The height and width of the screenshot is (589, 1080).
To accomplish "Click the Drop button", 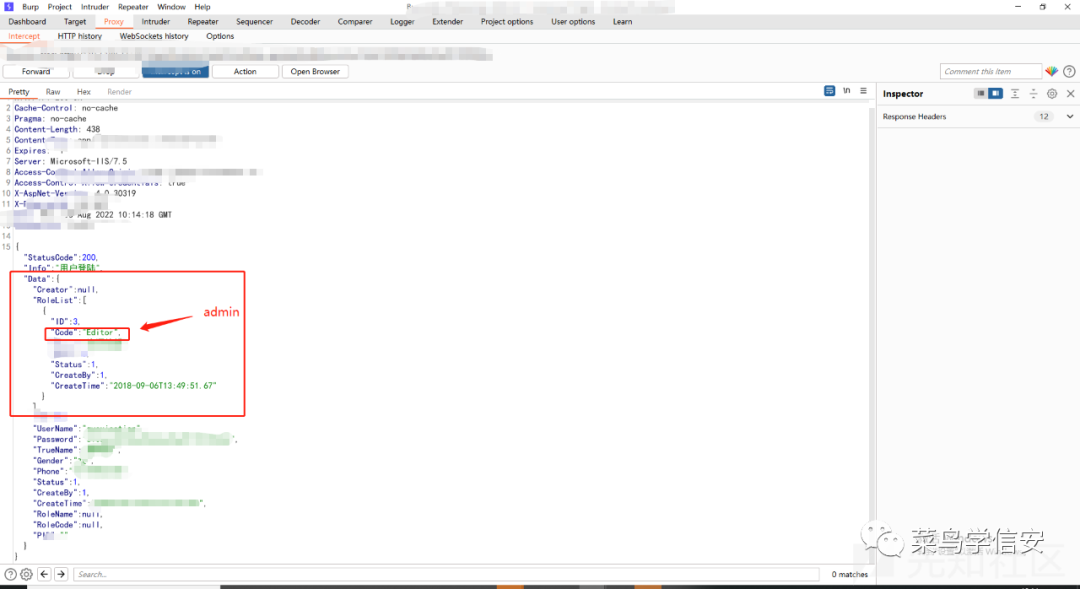I will (106, 71).
